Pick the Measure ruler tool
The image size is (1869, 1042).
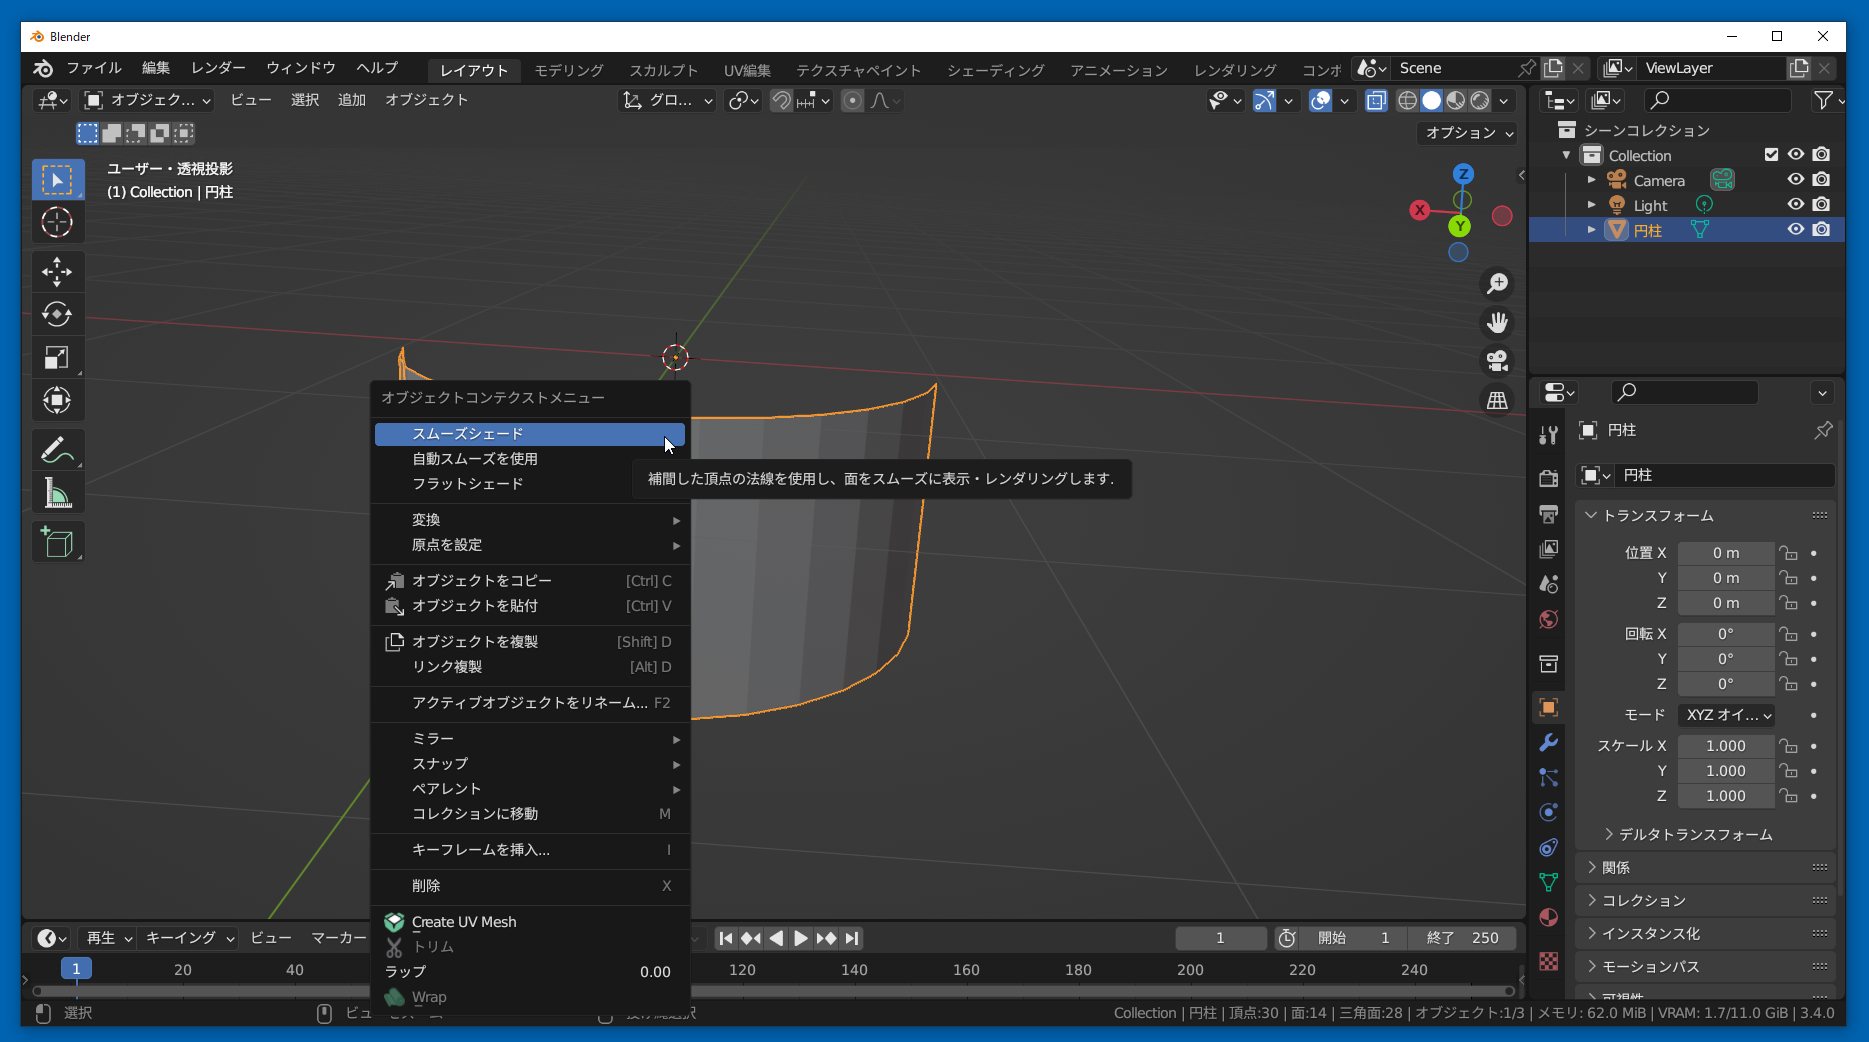(x=57, y=494)
